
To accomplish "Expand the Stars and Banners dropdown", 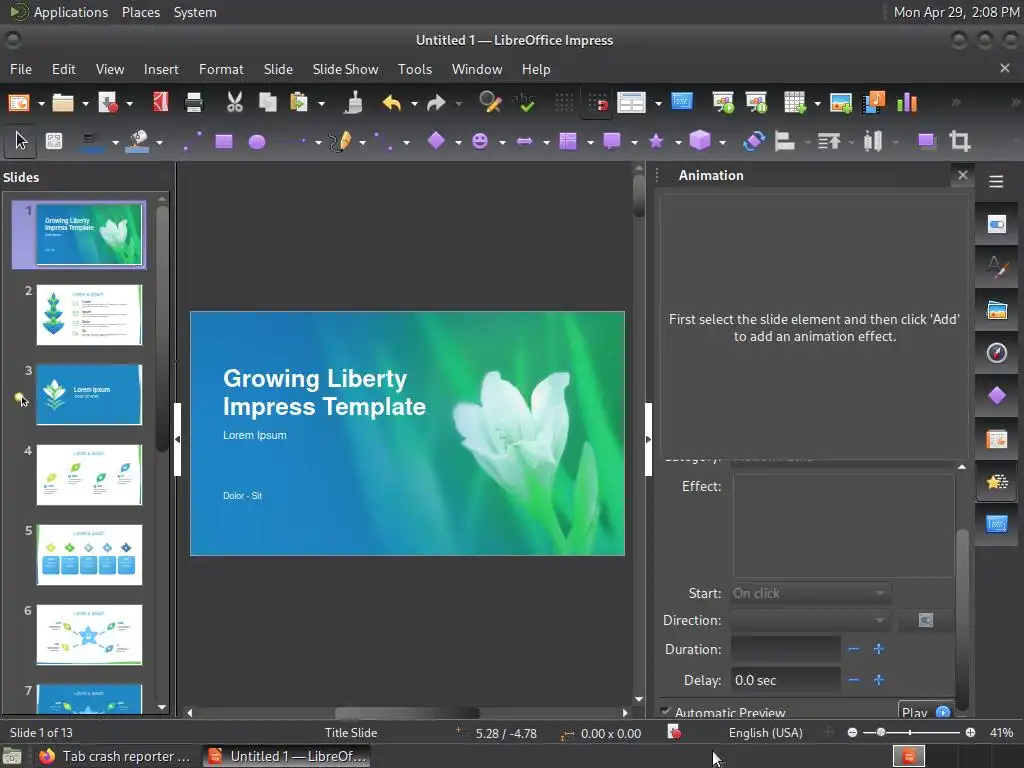I will (678, 142).
